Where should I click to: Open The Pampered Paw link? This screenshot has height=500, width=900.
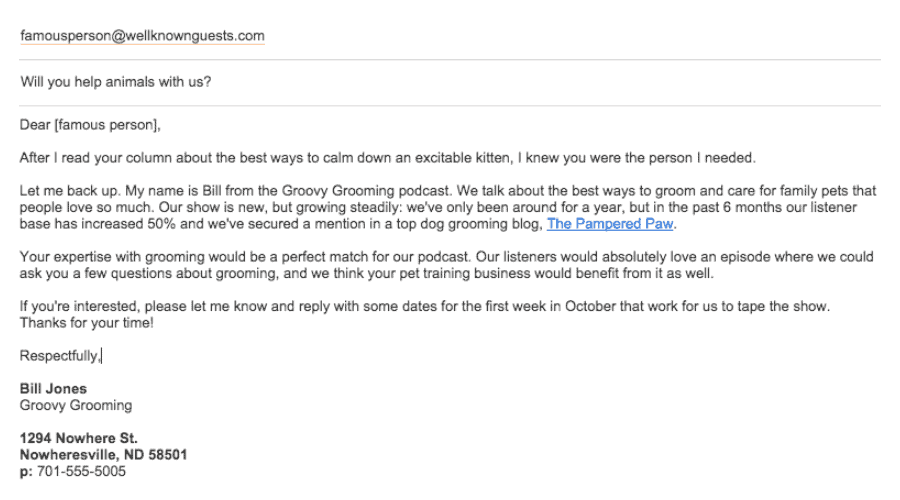point(611,223)
